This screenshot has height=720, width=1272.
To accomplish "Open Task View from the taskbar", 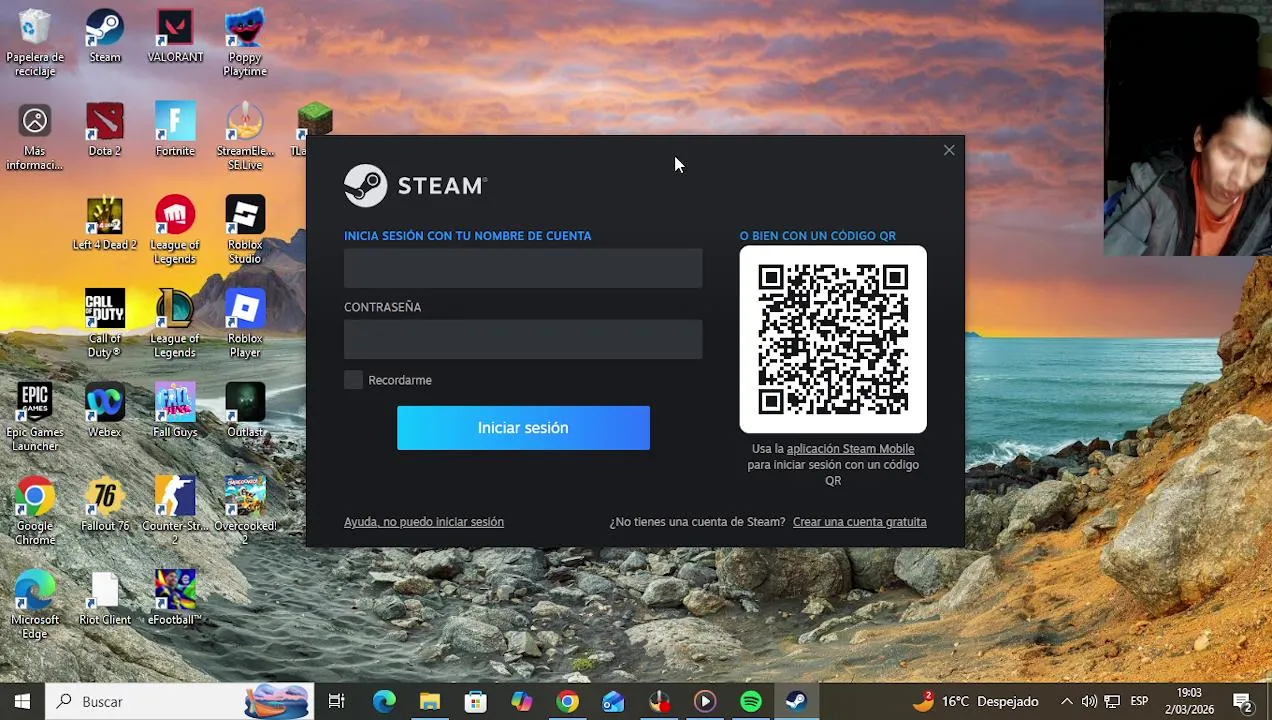I will 337,701.
